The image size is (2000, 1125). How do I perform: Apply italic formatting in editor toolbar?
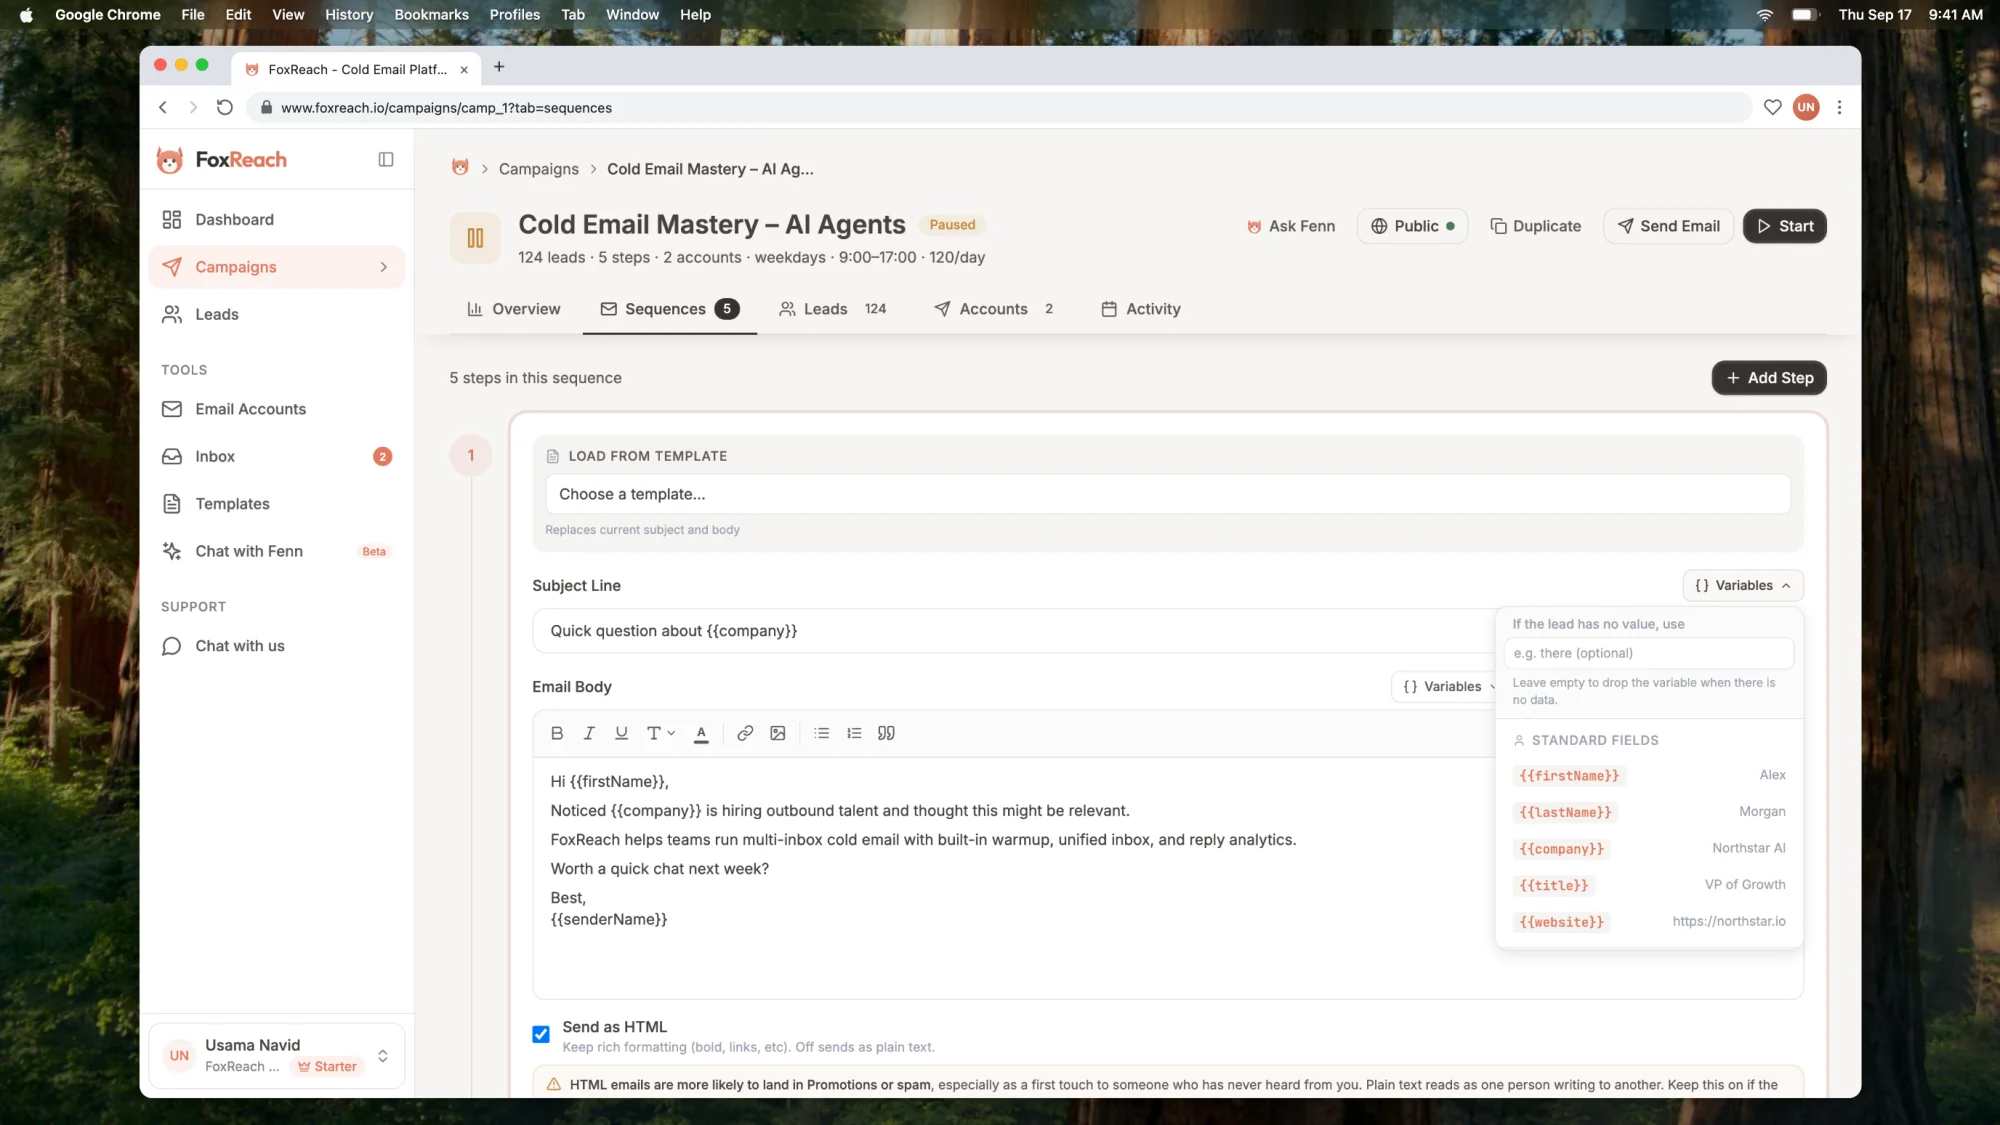[x=589, y=733]
